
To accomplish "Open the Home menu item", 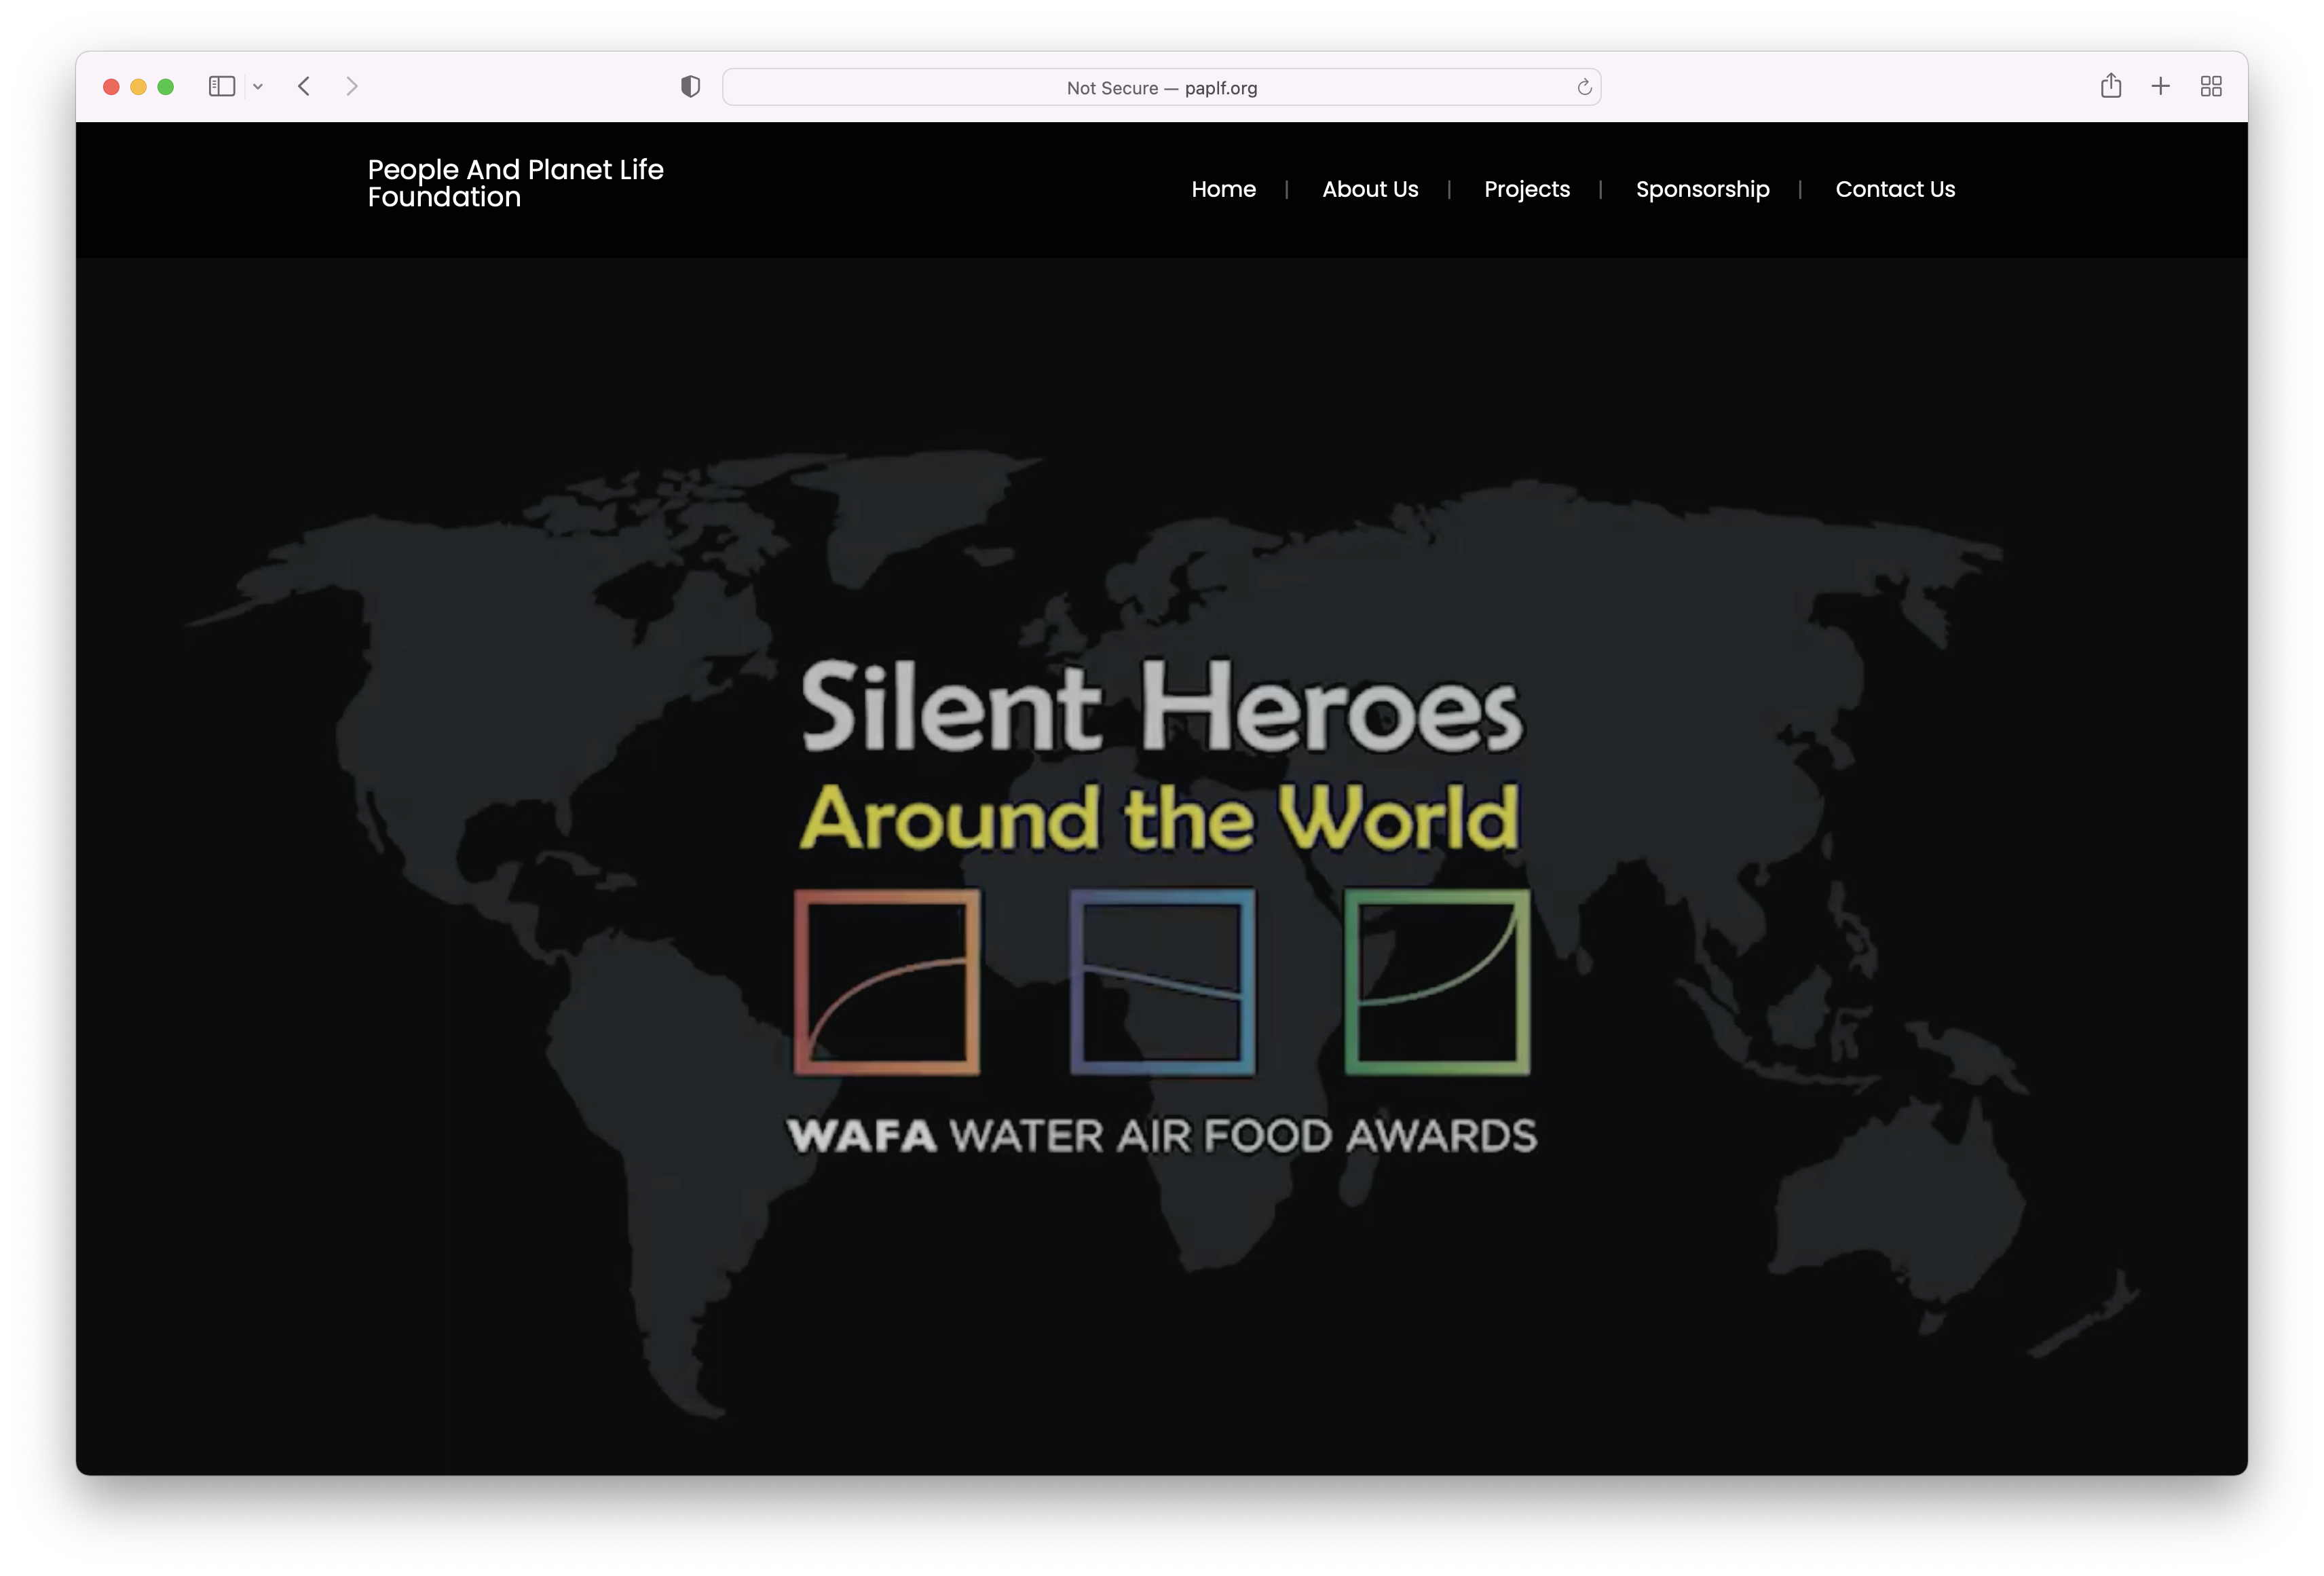I will (x=1223, y=189).
